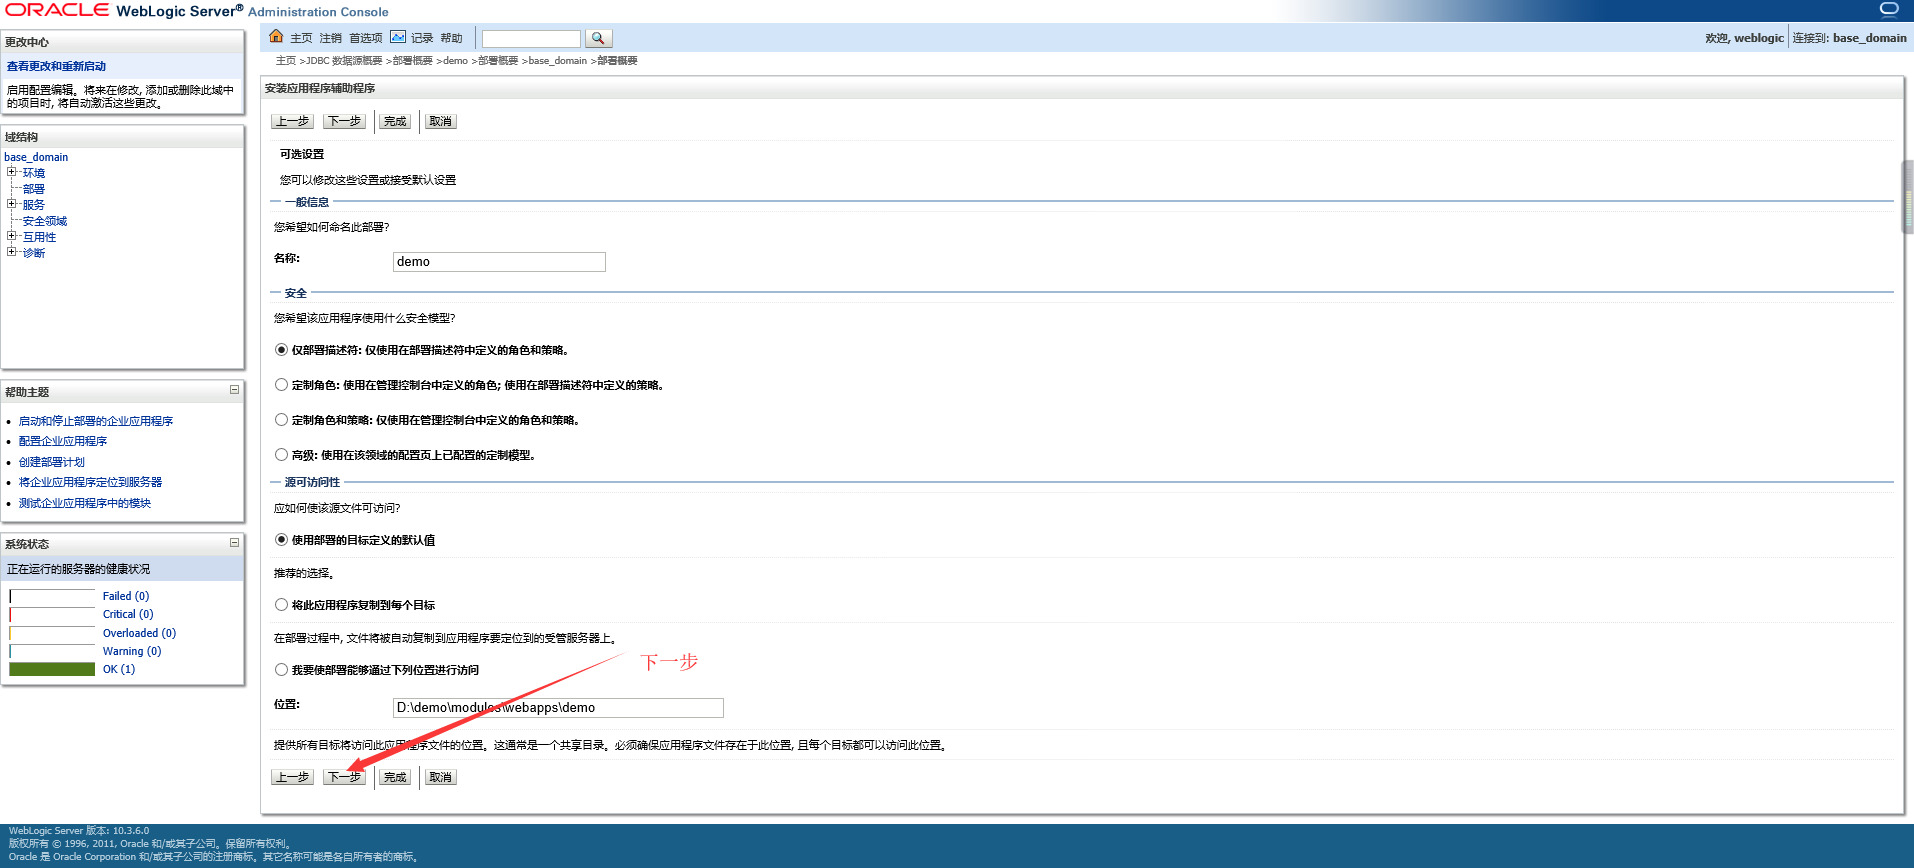The image size is (1914, 868).
Task: Click the top 完成 button
Action: point(395,121)
